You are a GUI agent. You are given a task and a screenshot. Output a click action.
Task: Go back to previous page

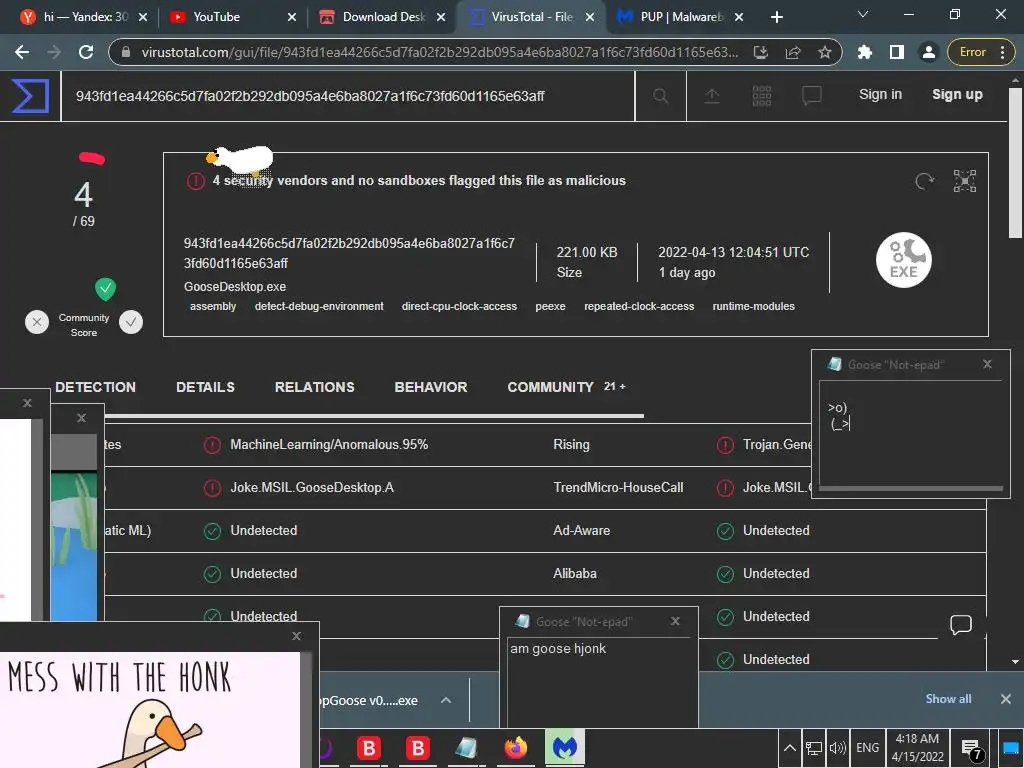tap(22, 52)
